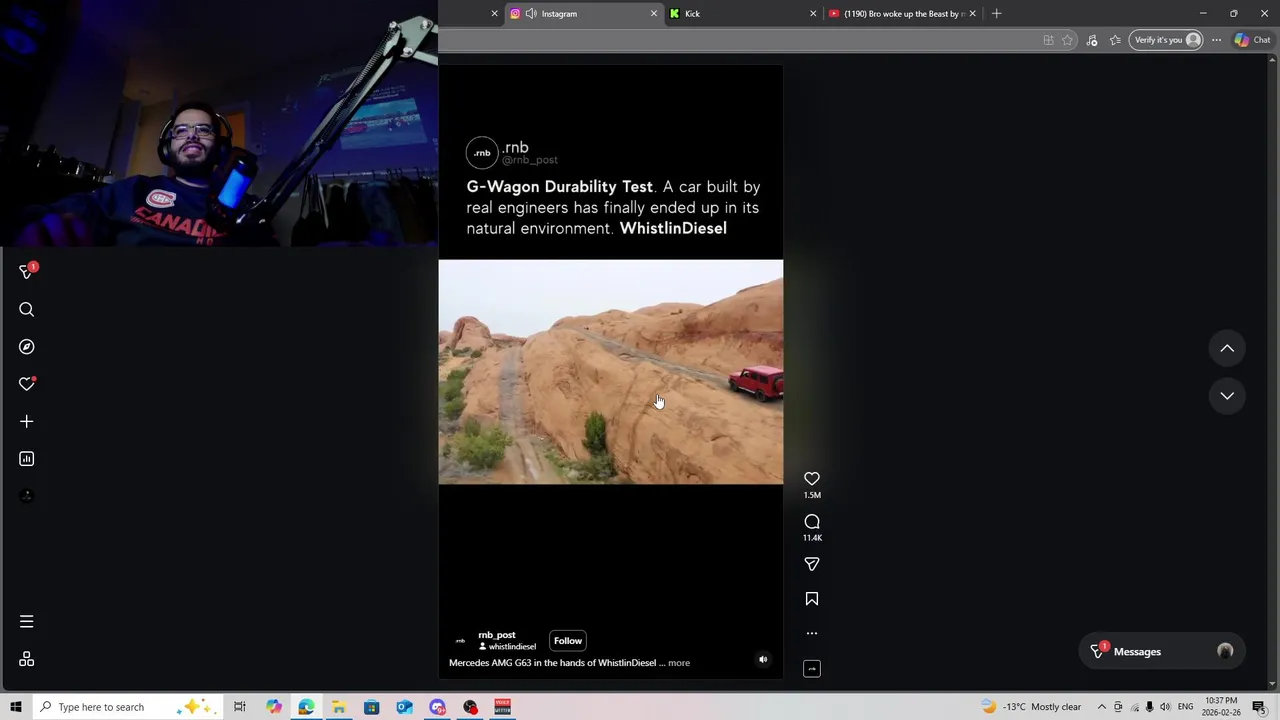
Task: Open Microsoft Store on the taskbar
Action: (x=372, y=707)
